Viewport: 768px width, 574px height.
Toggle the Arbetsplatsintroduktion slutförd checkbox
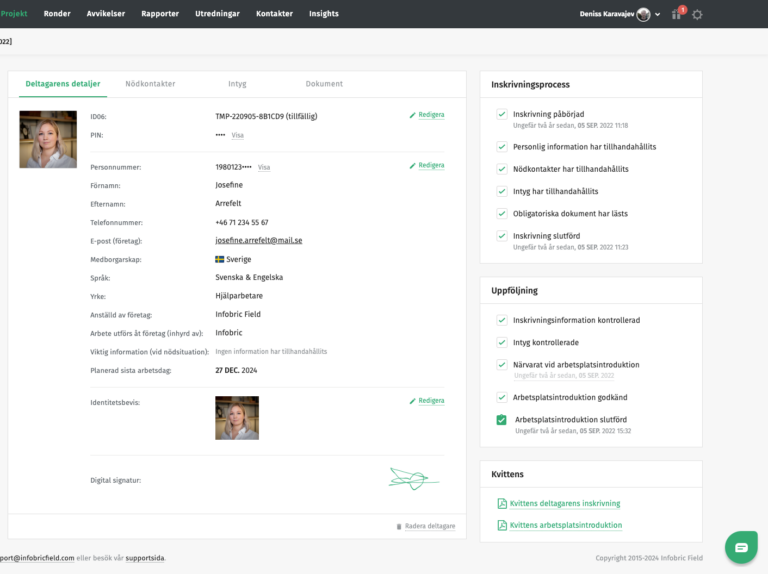tap(502, 420)
